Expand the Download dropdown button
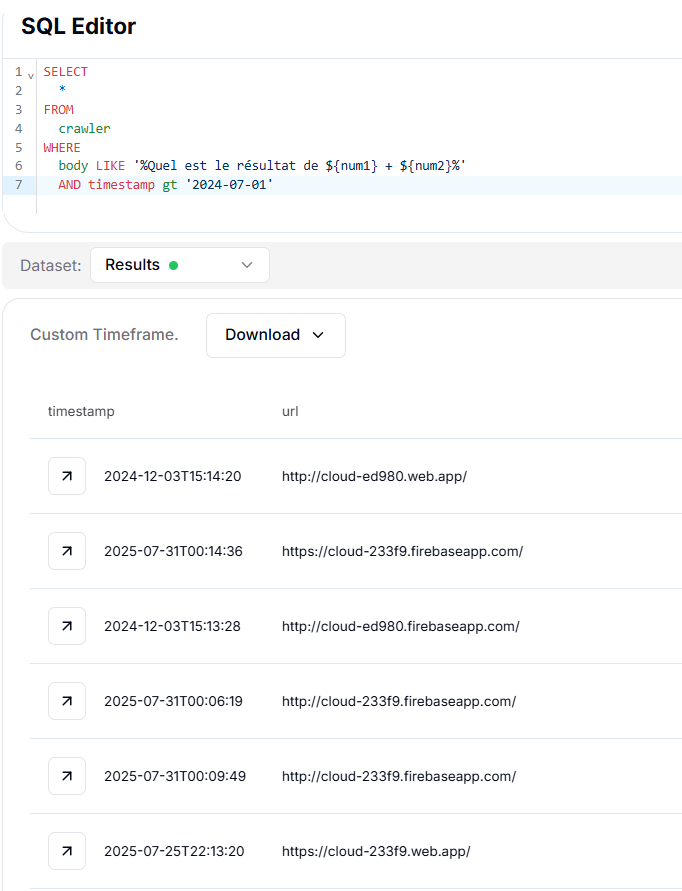 (x=276, y=335)
